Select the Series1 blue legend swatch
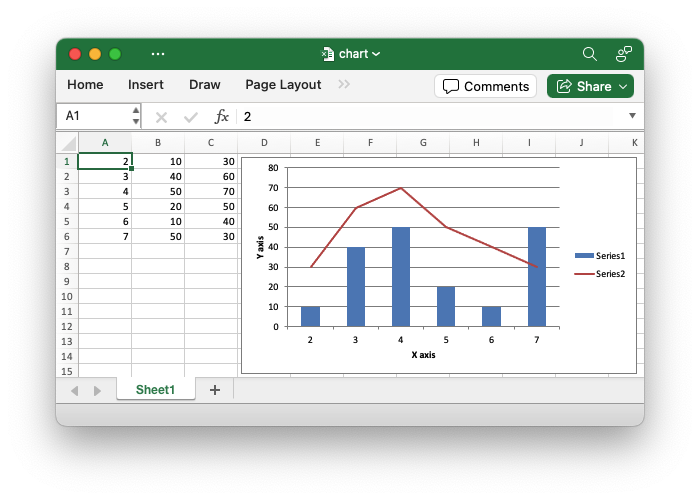 [584, 256]
